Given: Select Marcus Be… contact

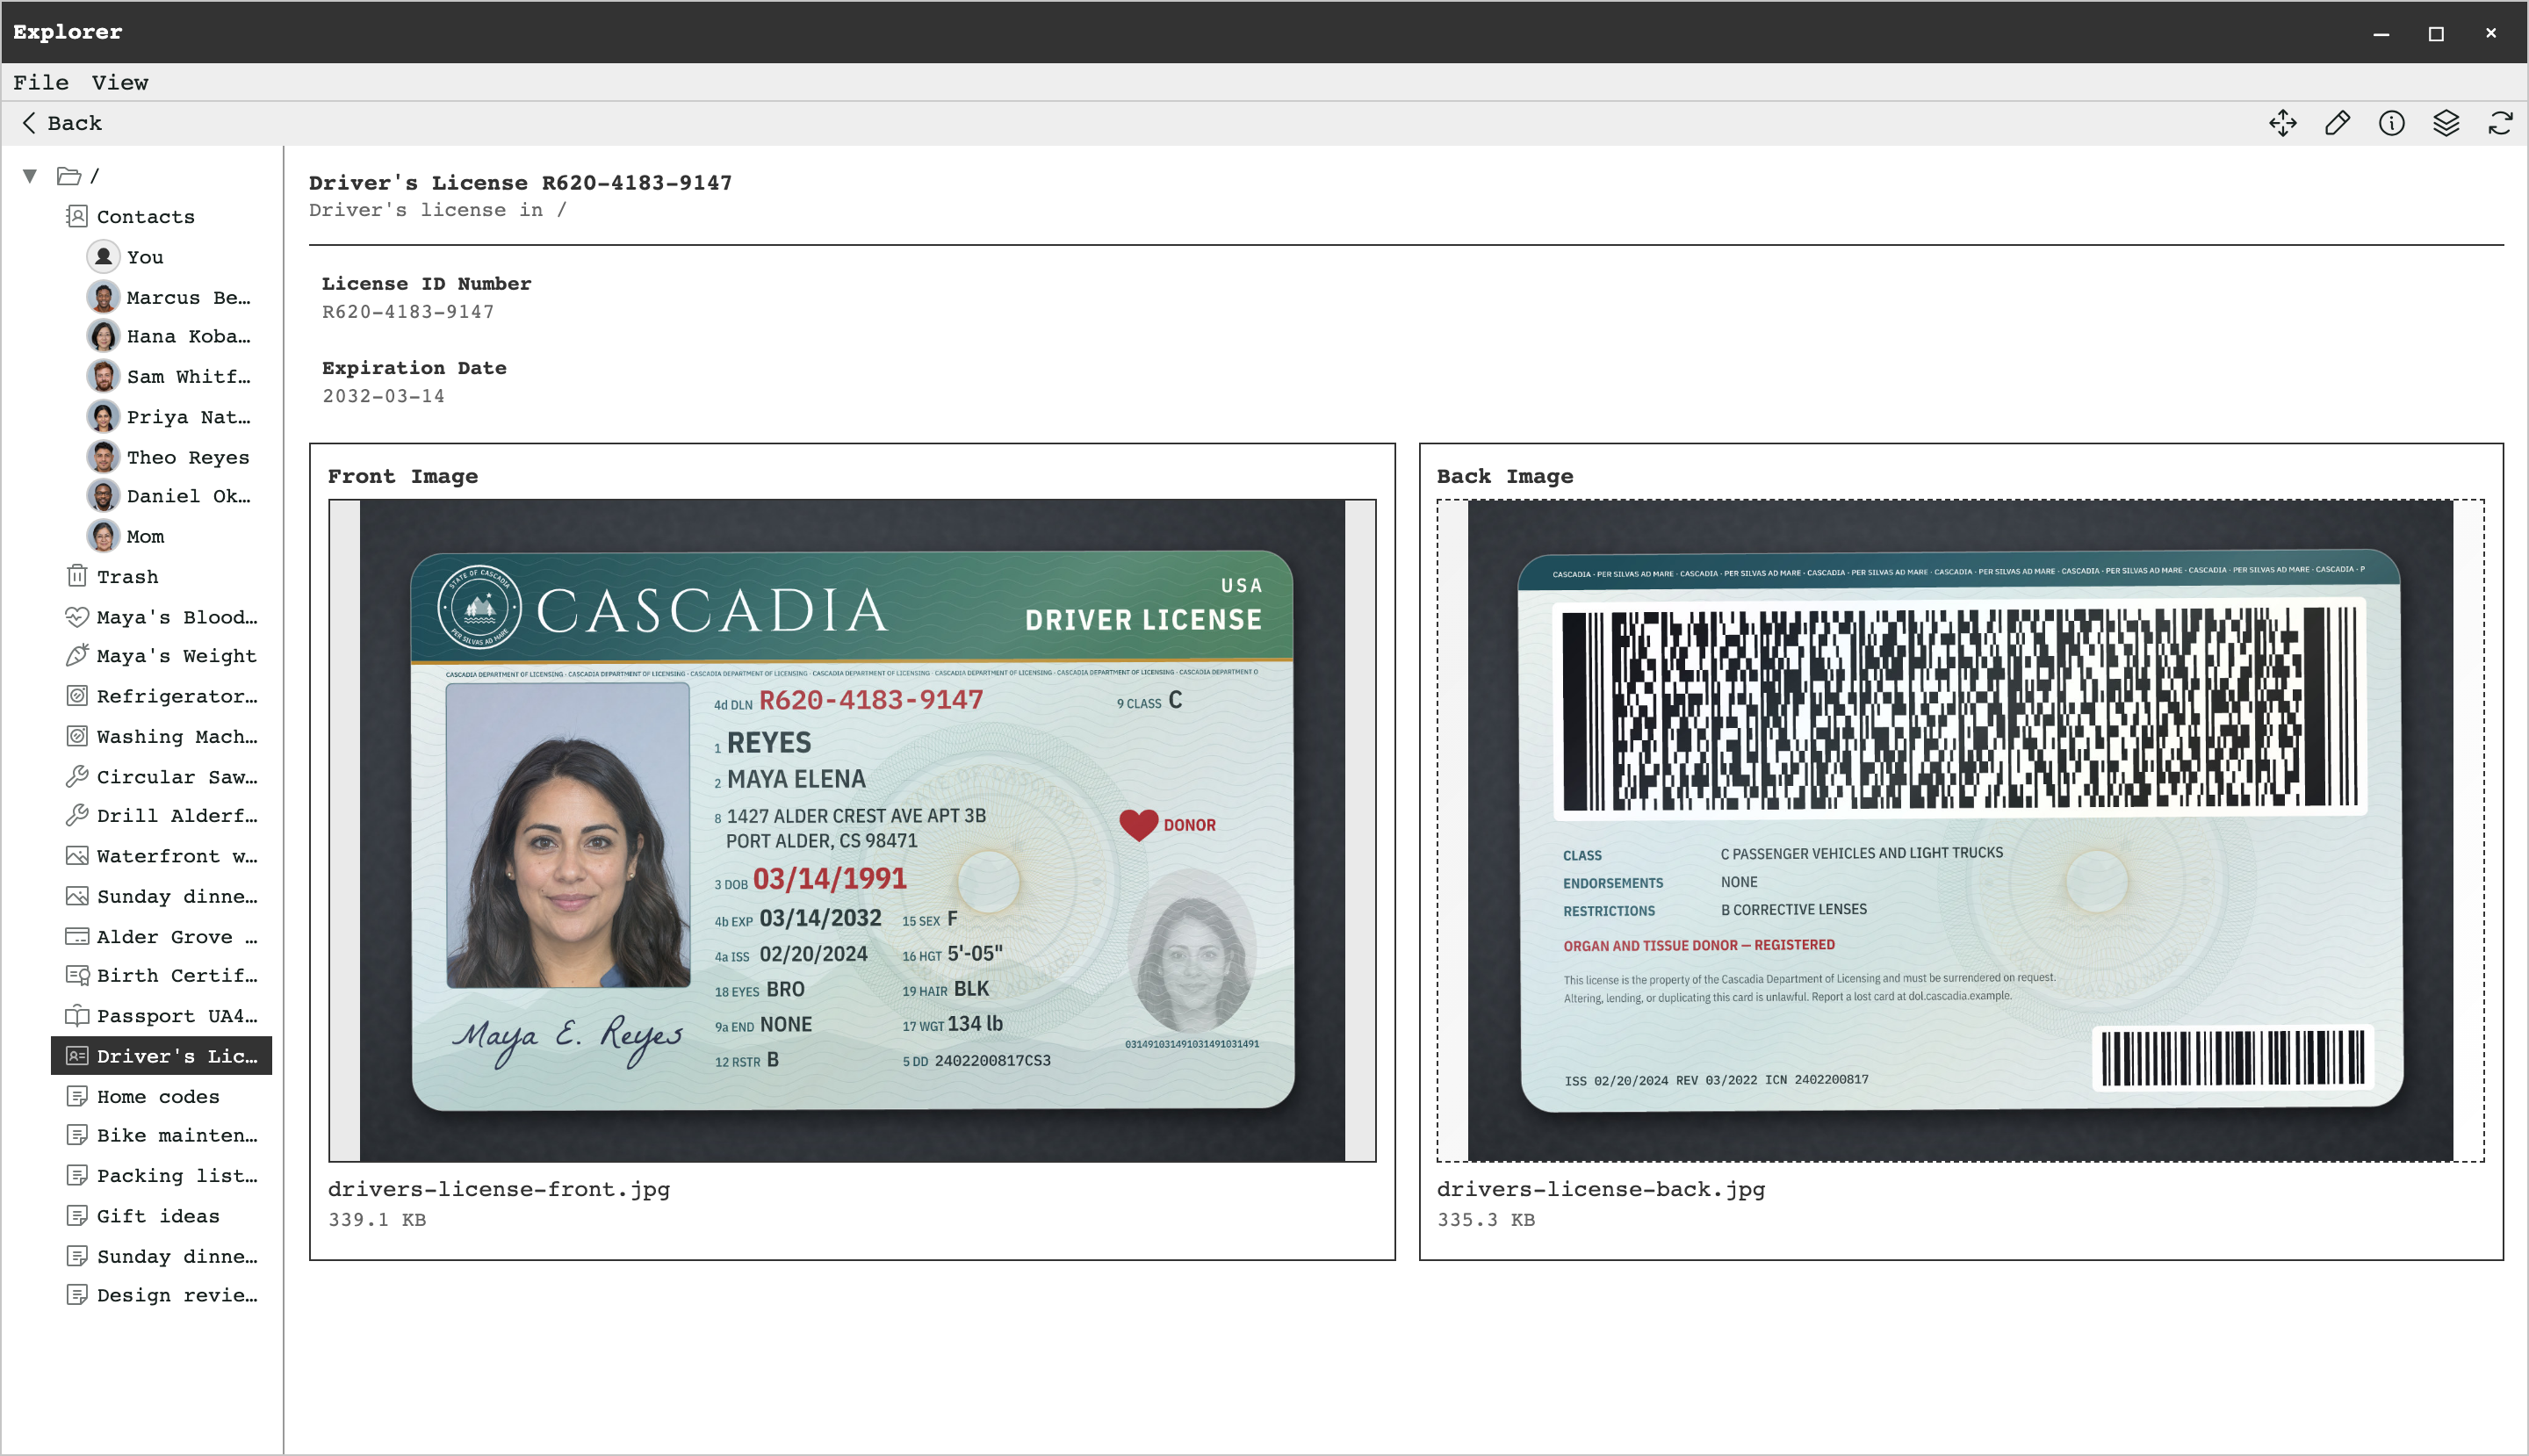Looking at the screenshot, I should click(161, 297).
